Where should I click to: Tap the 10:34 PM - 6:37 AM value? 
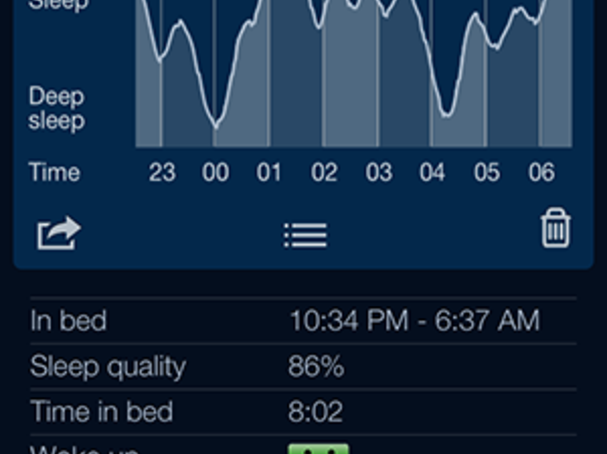click(x=414, y=321)
